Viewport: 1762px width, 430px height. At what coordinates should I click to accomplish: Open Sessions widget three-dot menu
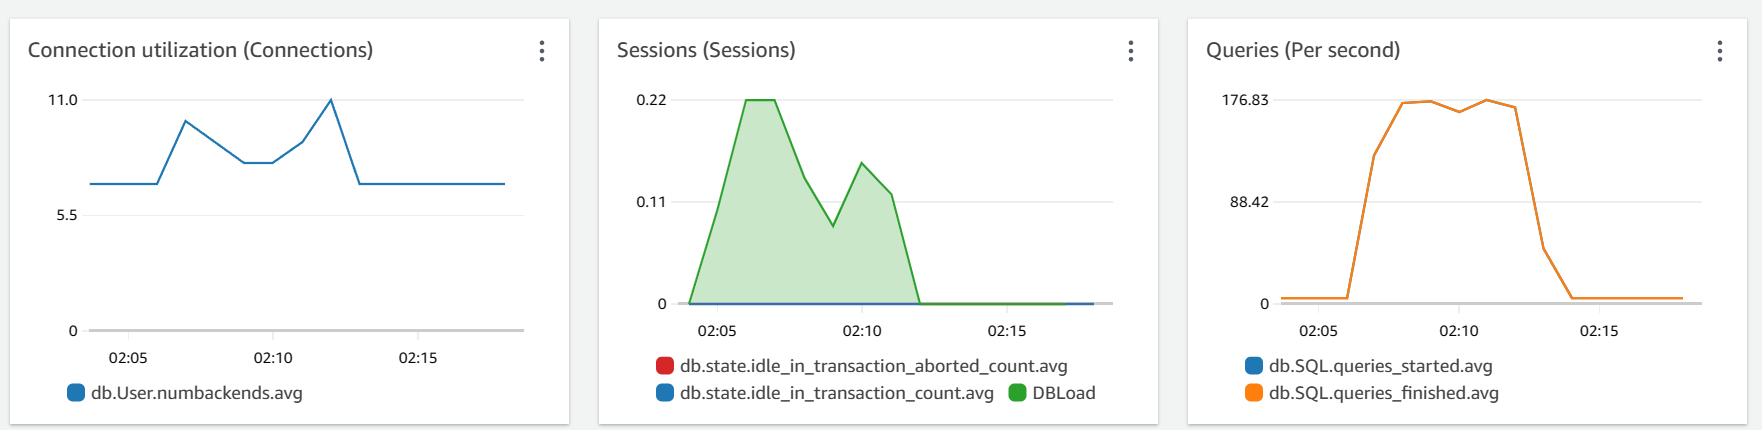[x=1131, y=51]
